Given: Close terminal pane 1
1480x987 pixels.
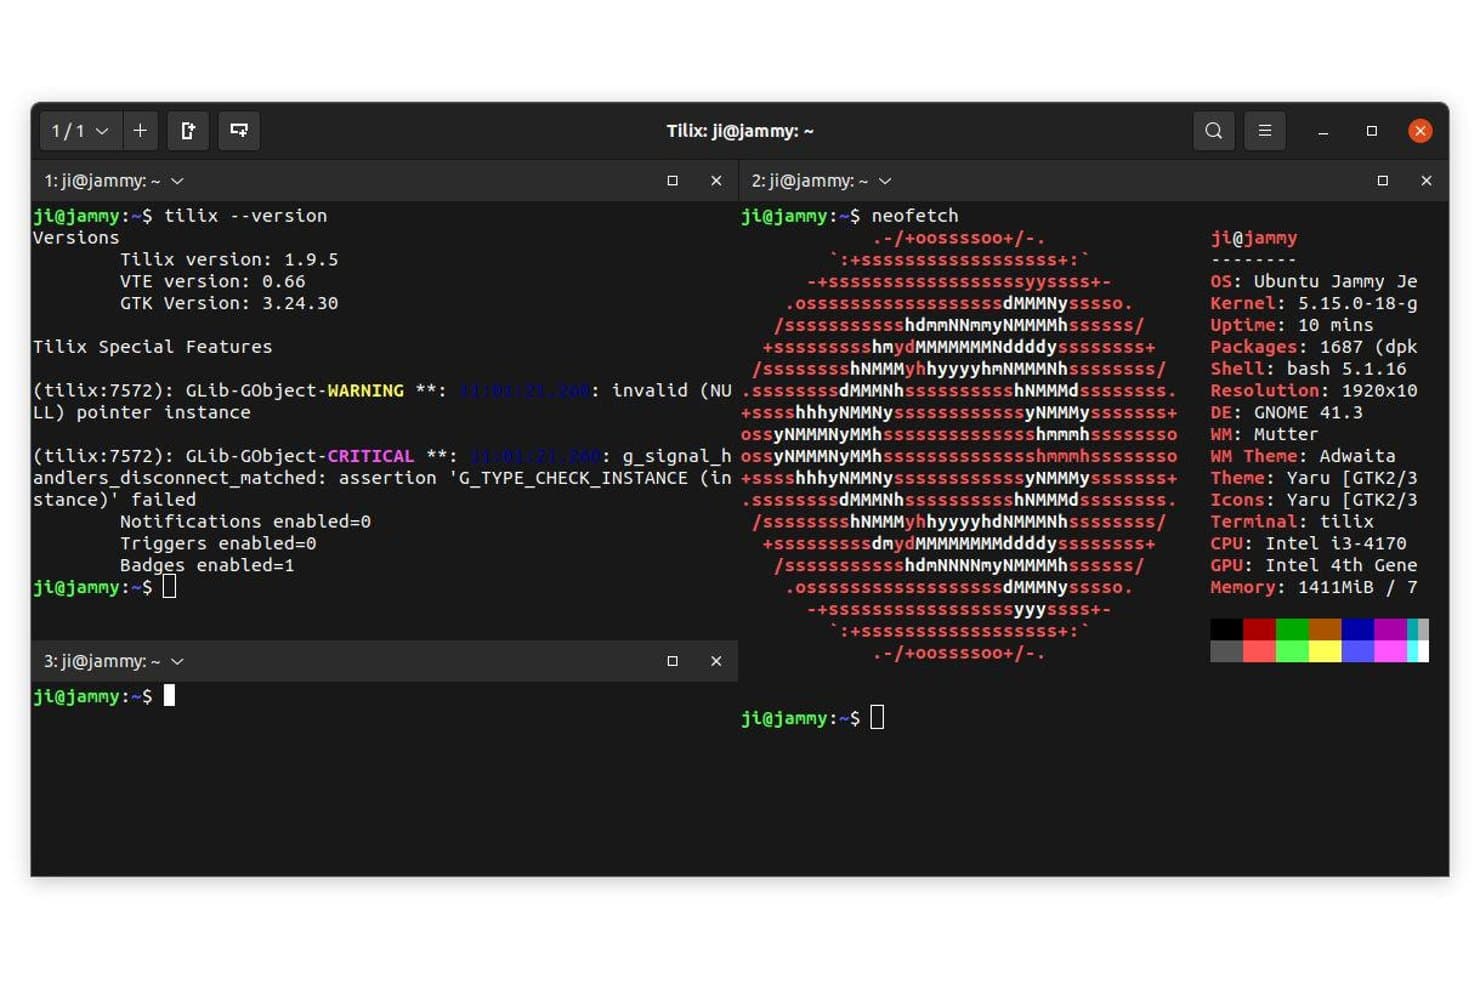Looking at the screenshot, I should 716,181.
